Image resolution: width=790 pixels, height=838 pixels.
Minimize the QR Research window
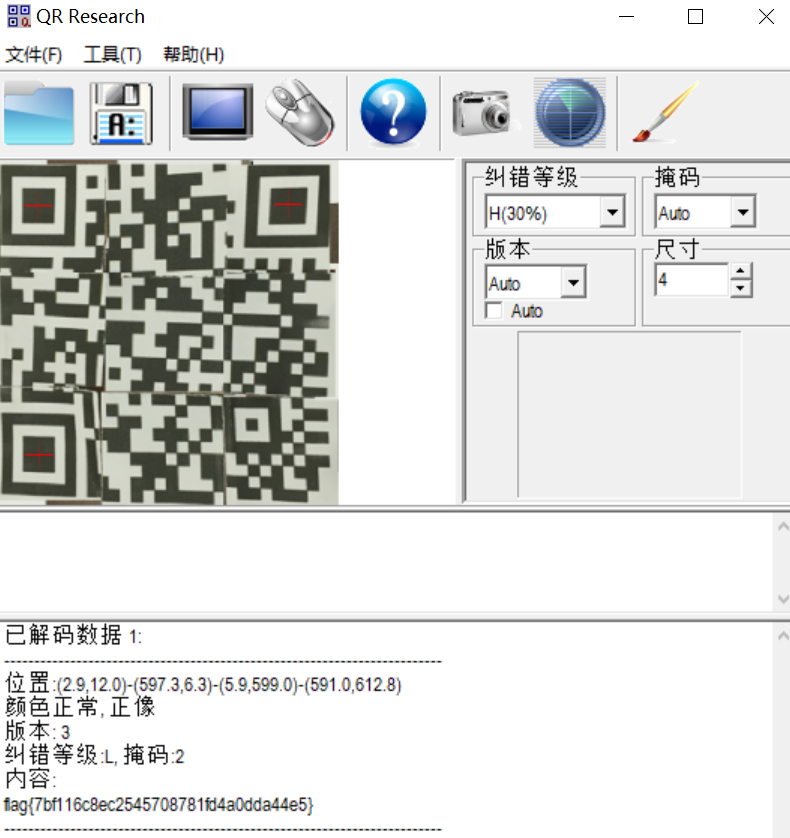(x=626, y=17)
